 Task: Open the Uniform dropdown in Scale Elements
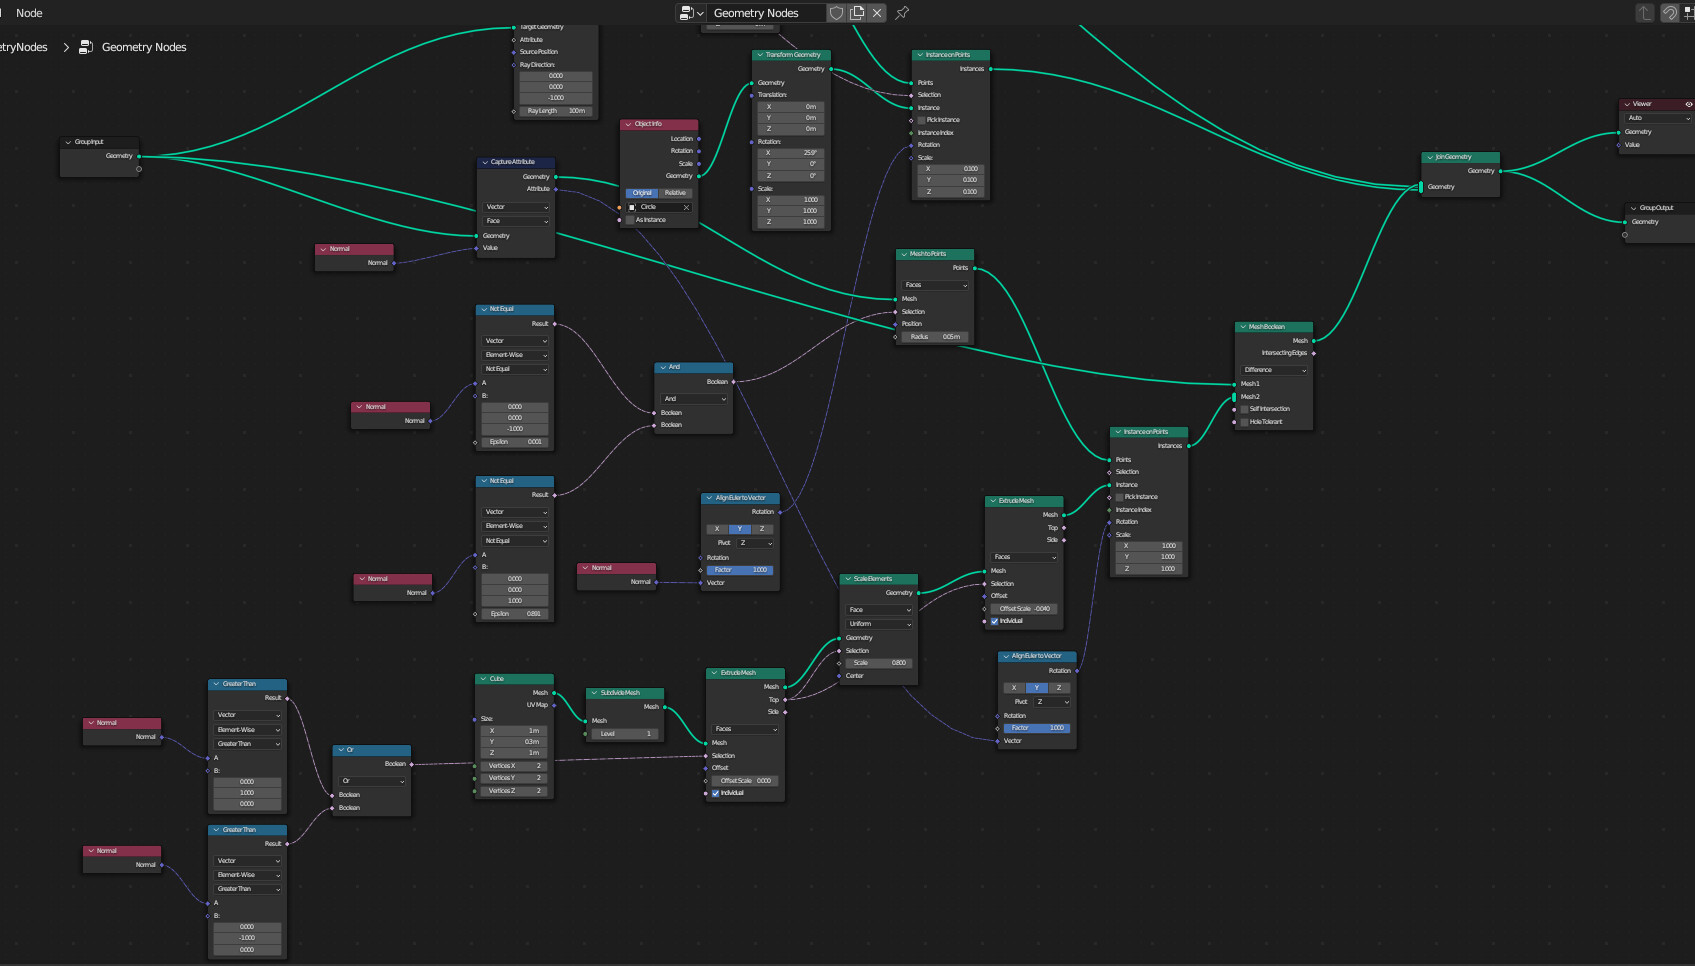pos(879,624)
